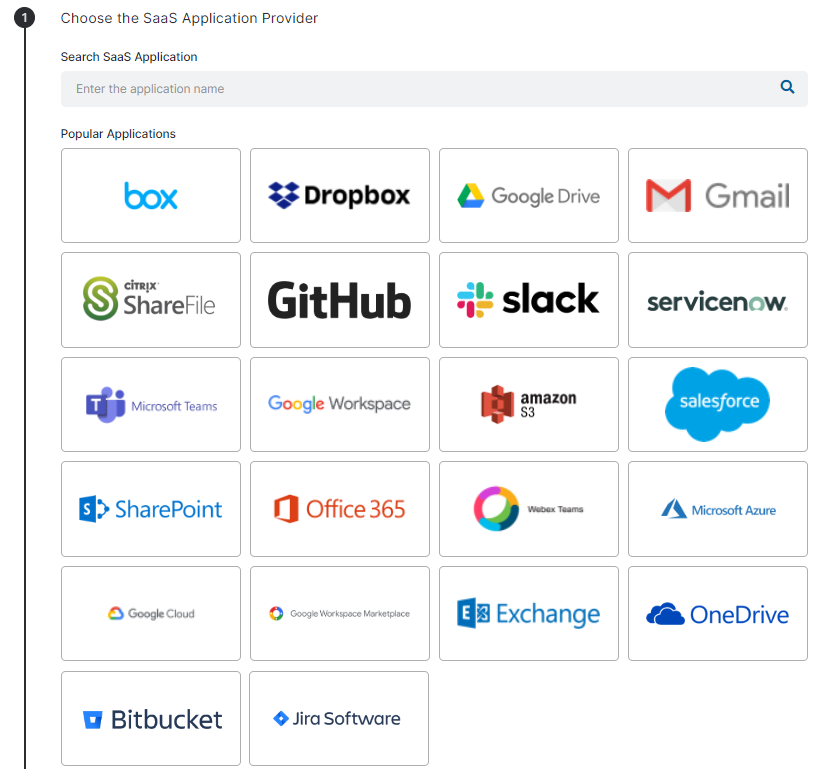The image size is (822, 776).
Task: Pick the Google Drive tile
Action: [x=529, y=195]
